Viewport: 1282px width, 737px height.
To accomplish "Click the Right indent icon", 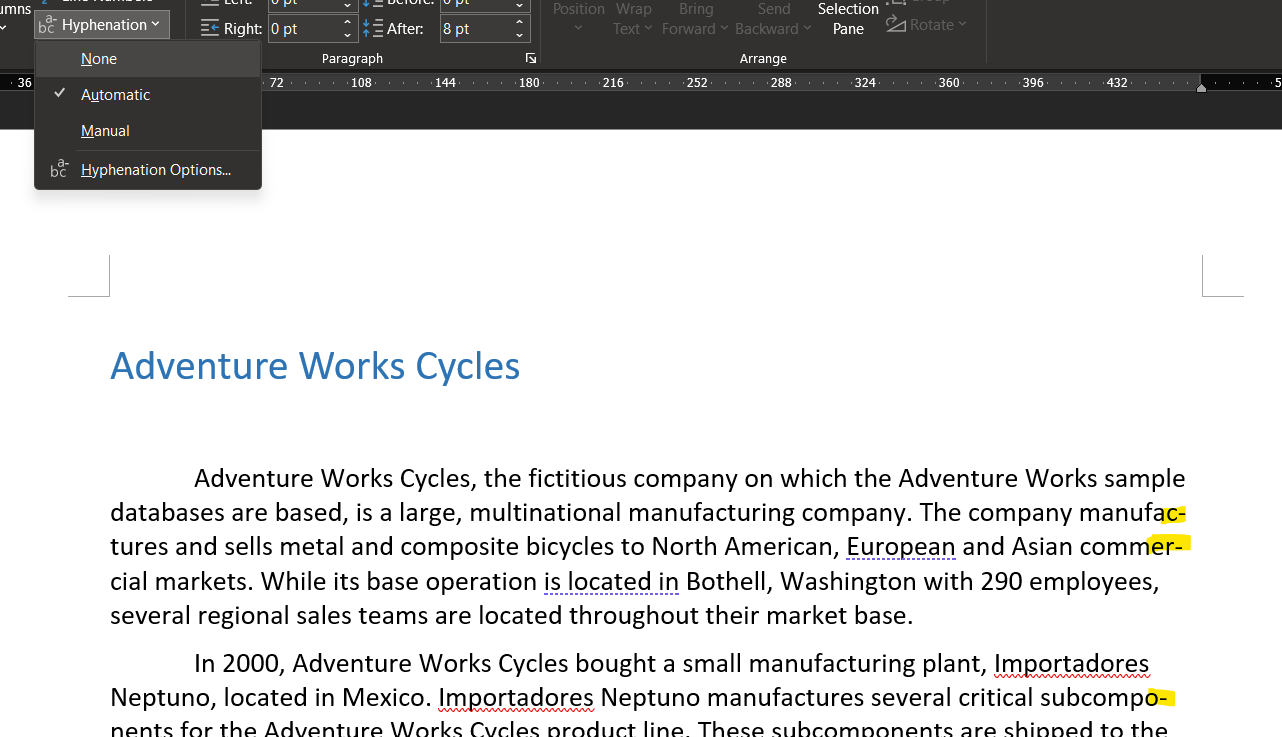I will pyautogui.click(x=210, y=29).
